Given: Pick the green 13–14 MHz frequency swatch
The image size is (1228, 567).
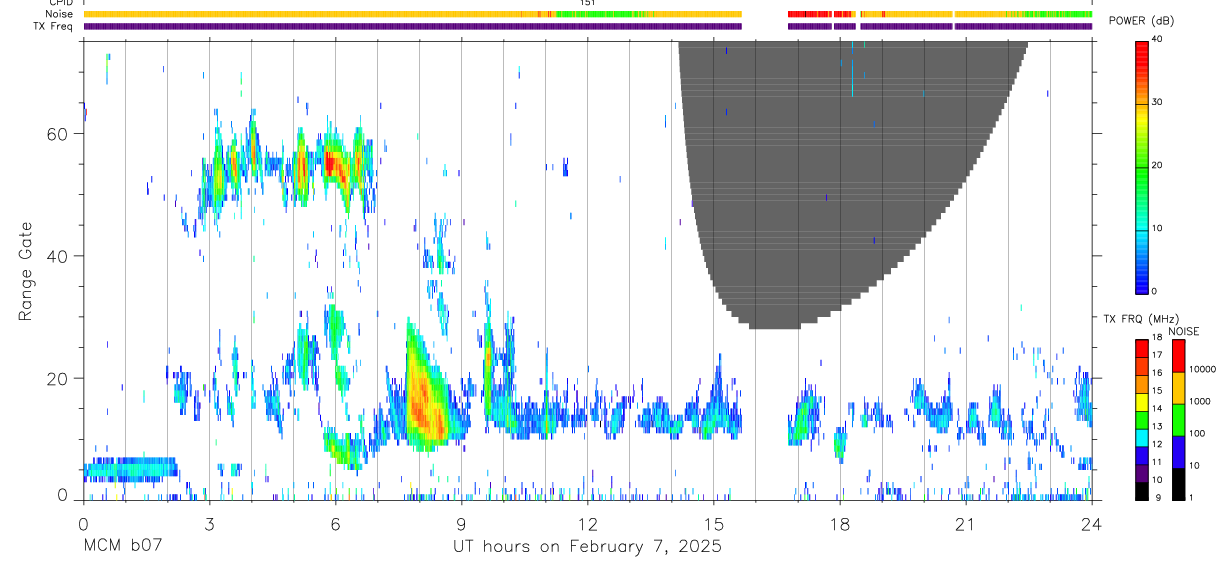Looking at the screenshot, I should coord(1142,419).
